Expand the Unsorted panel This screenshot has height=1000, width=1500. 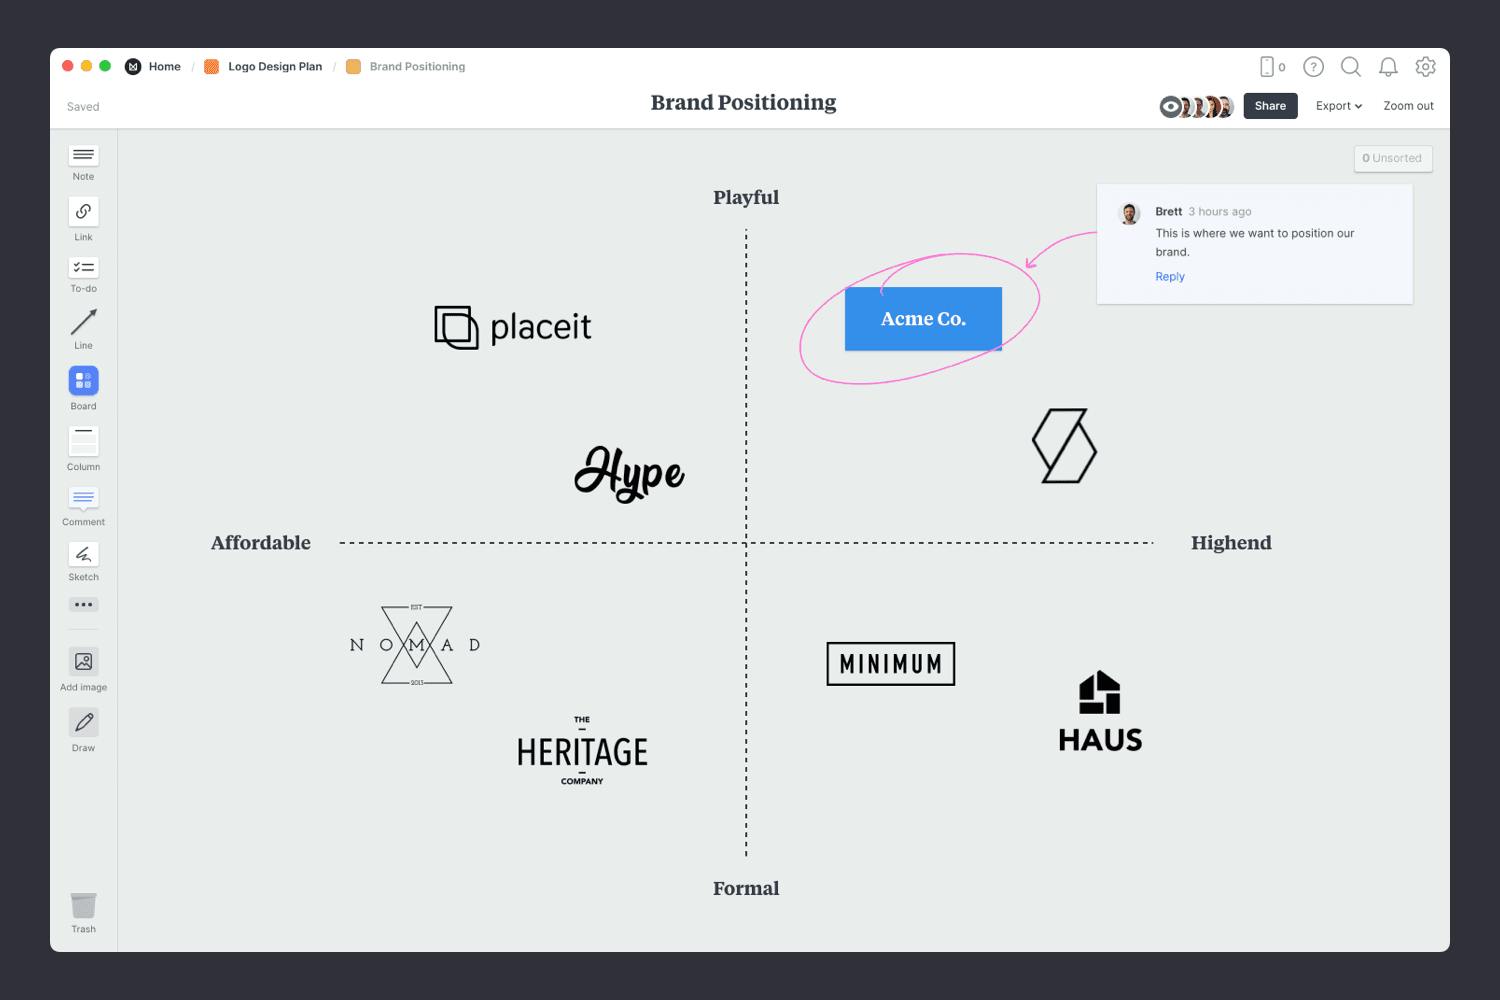[x=1393, y=158]
